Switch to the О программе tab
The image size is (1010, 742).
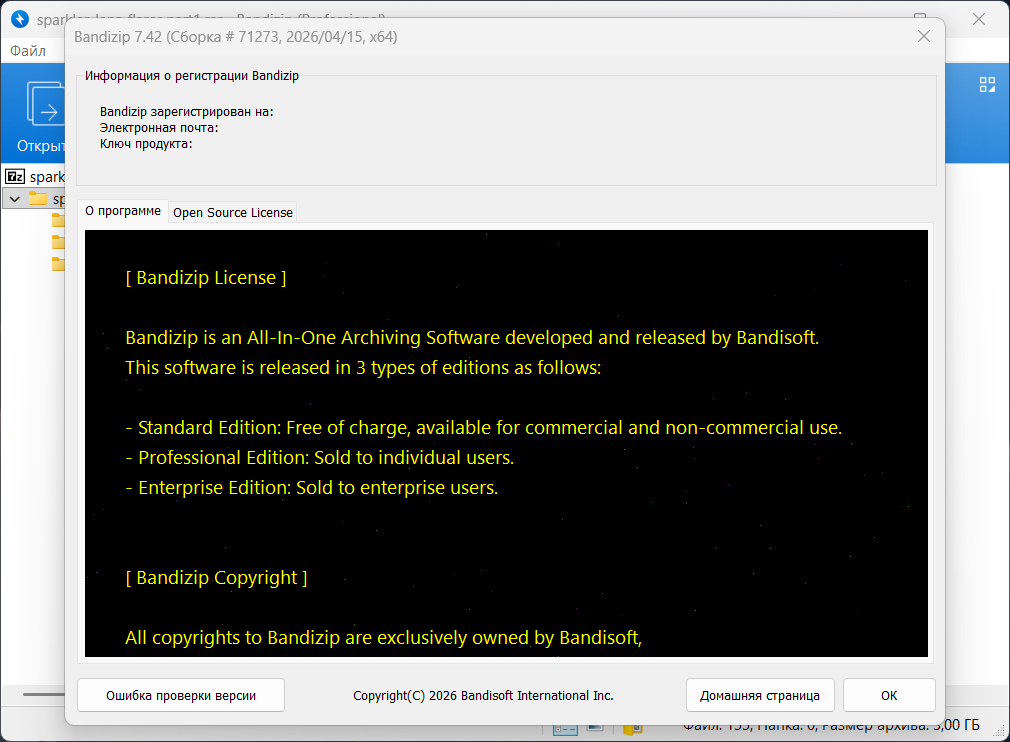click(122, 211)
